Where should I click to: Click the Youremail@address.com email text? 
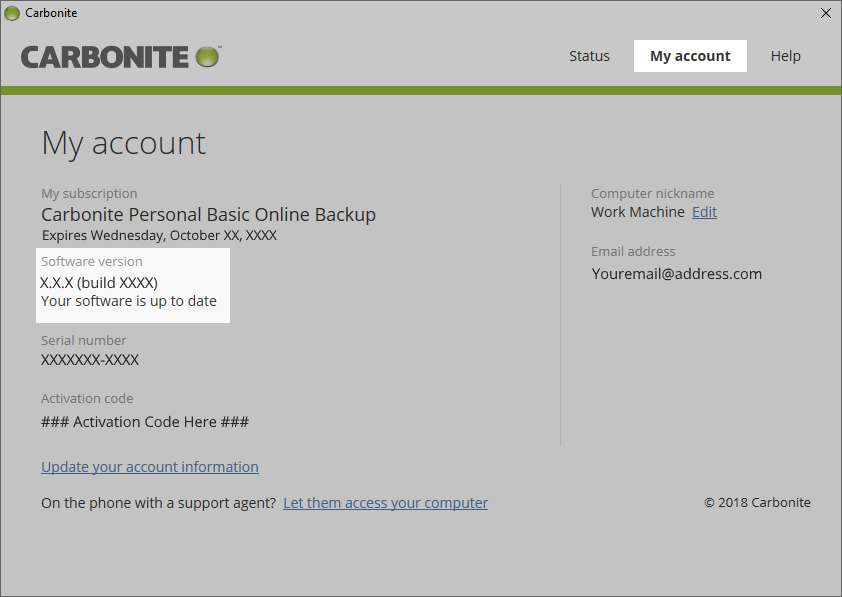tap(676, 274)
